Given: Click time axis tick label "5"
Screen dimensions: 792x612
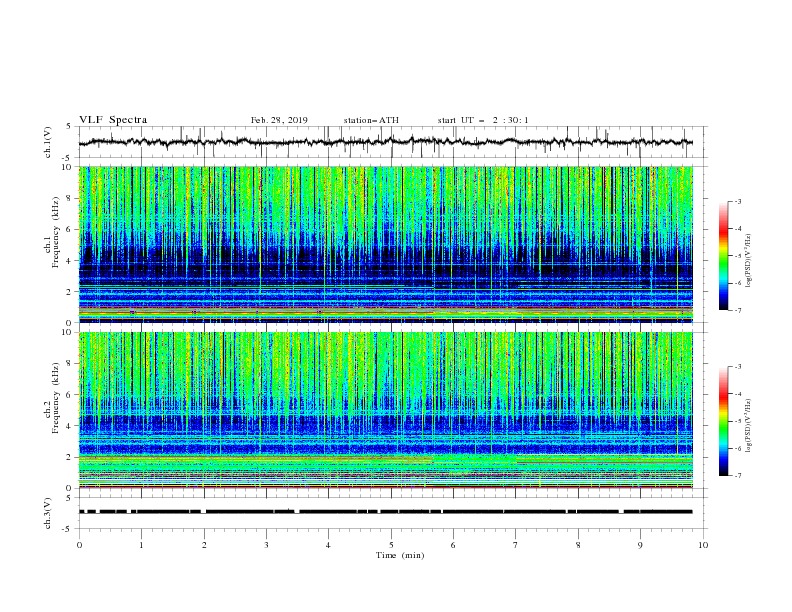Looking at the screenshot, I should pos(391,545).
